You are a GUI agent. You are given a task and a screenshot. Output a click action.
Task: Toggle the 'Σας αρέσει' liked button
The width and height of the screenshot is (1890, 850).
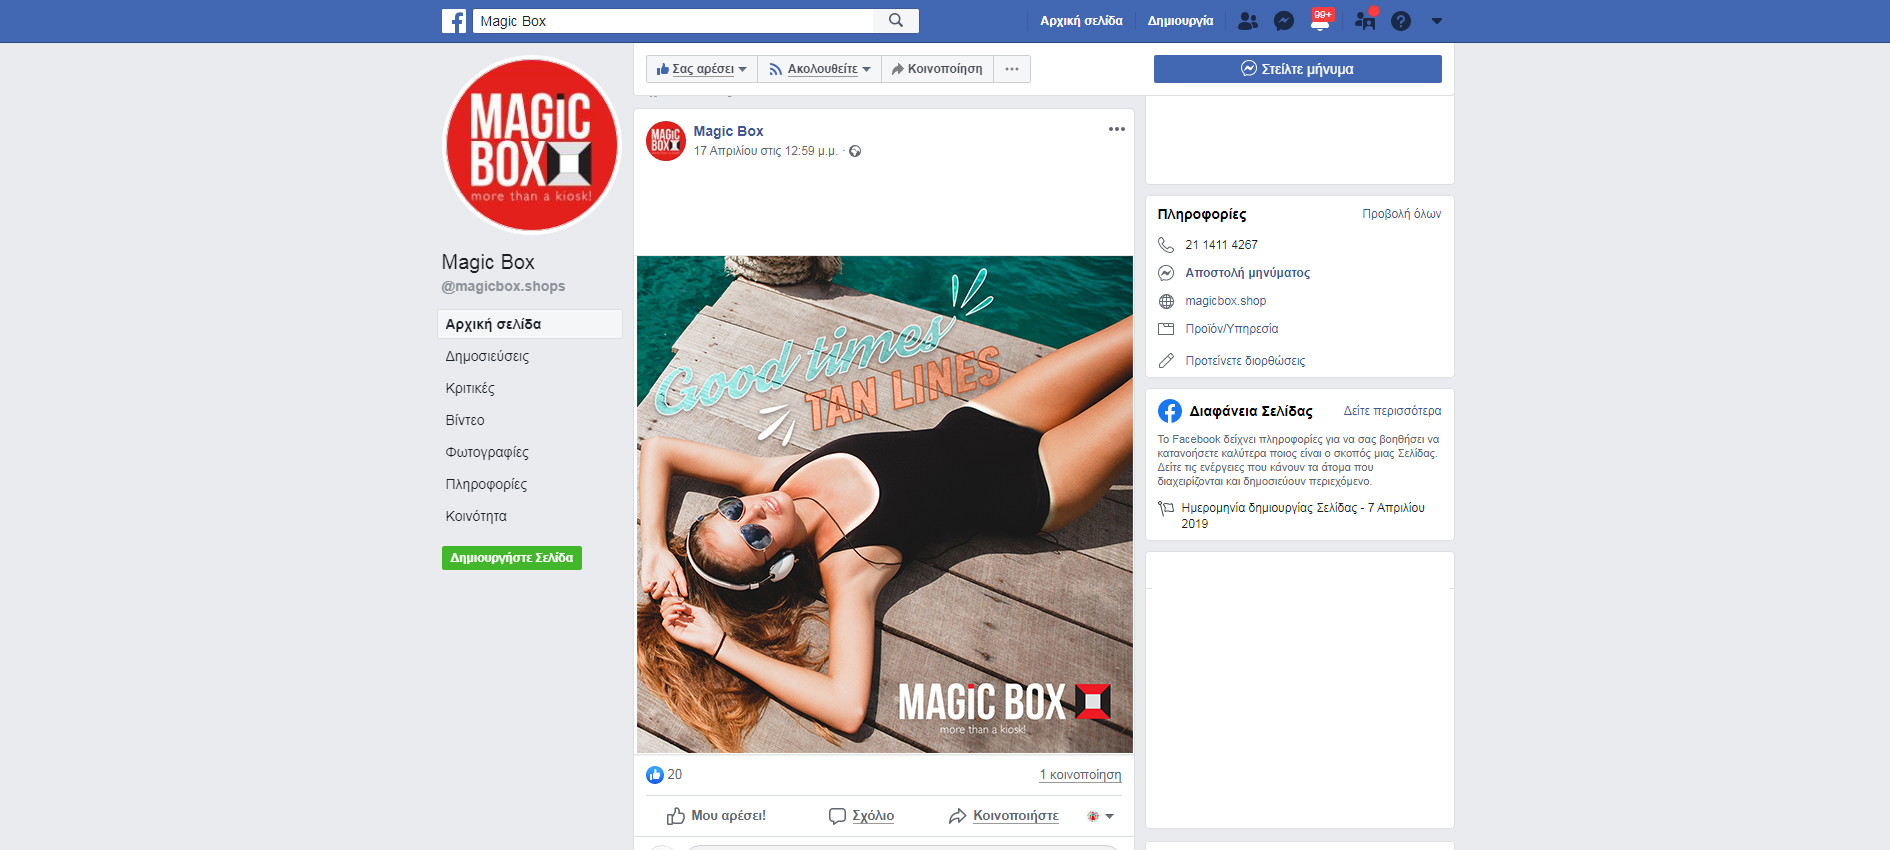tap(702, 69)
